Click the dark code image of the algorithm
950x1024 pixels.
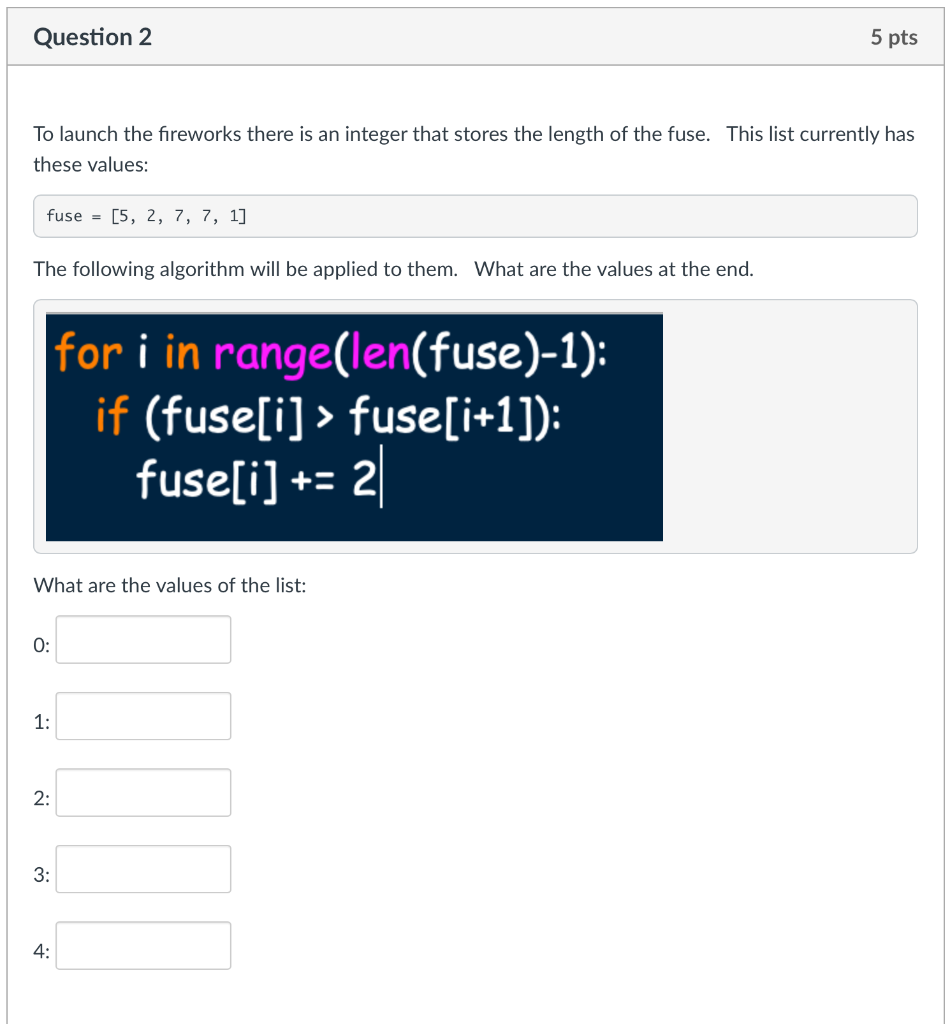(354, 426)
